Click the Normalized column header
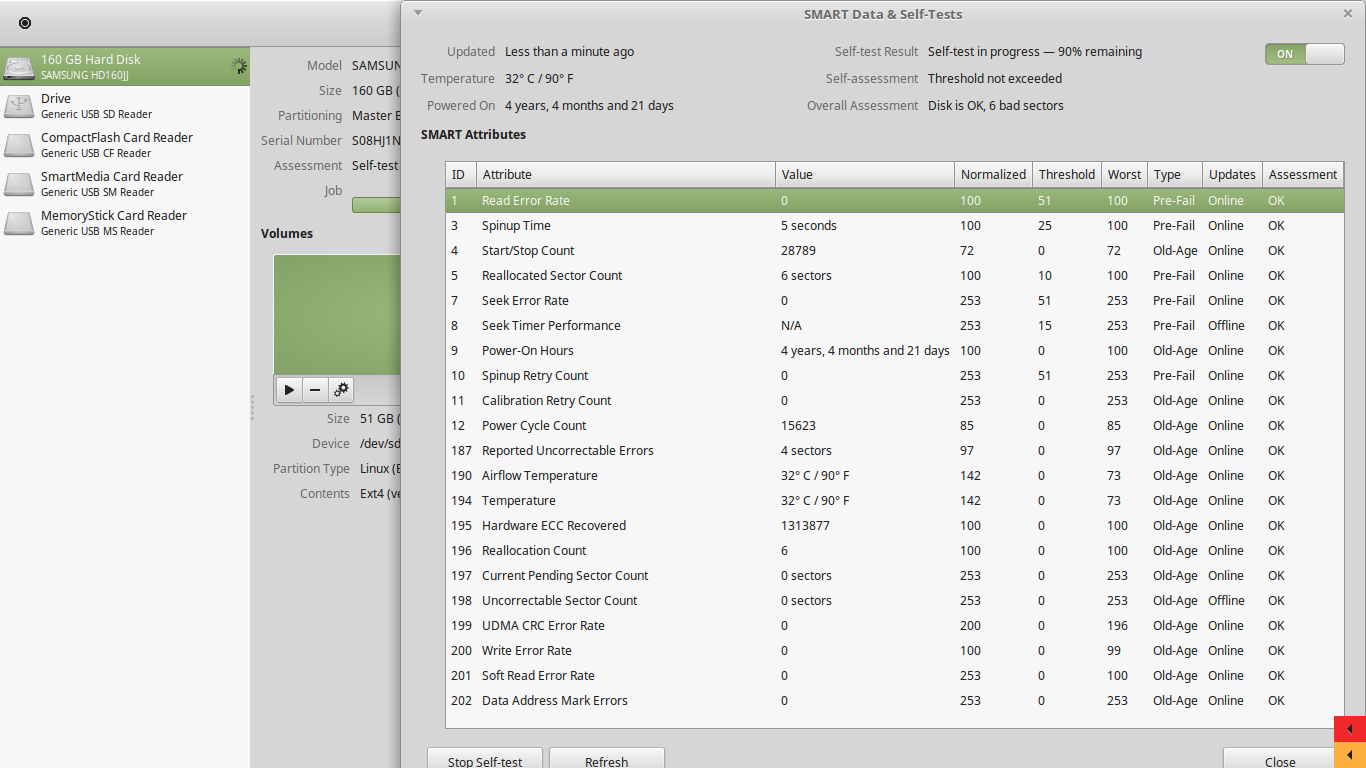 (x=993, y=174)
